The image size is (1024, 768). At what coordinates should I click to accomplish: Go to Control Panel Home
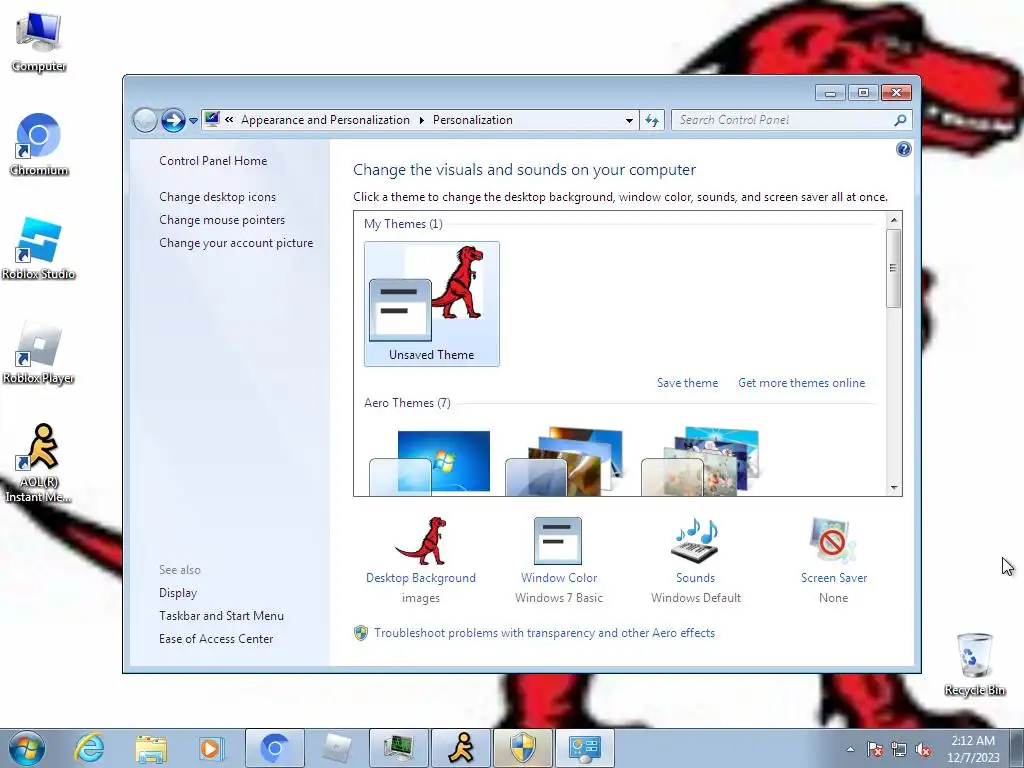213,161
